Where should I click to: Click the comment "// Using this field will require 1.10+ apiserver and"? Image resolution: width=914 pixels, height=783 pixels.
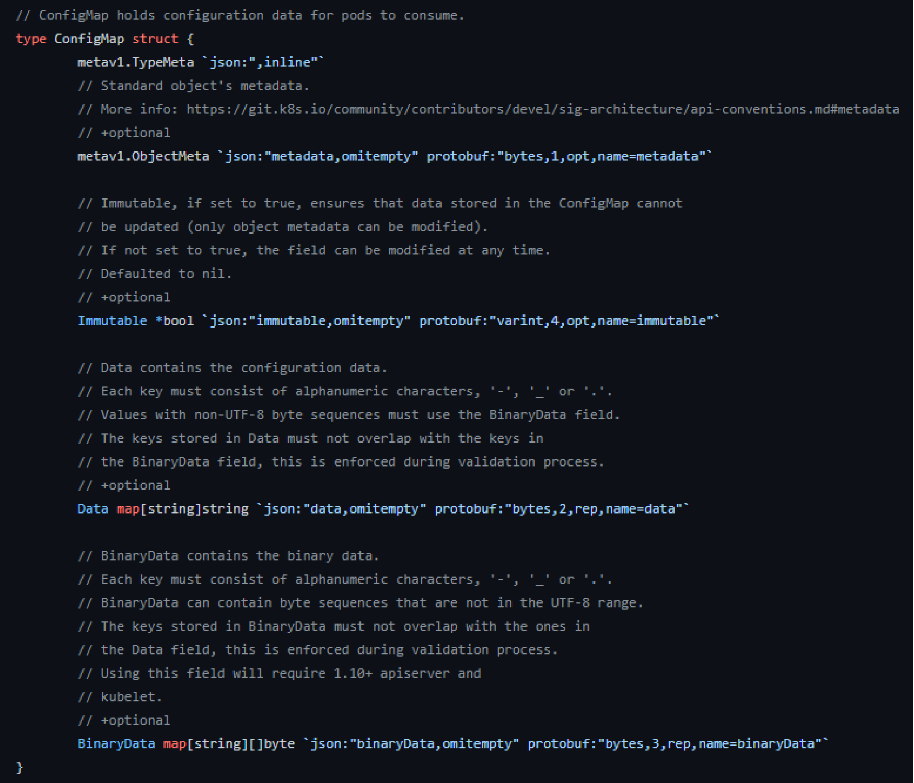coord(279,673)
